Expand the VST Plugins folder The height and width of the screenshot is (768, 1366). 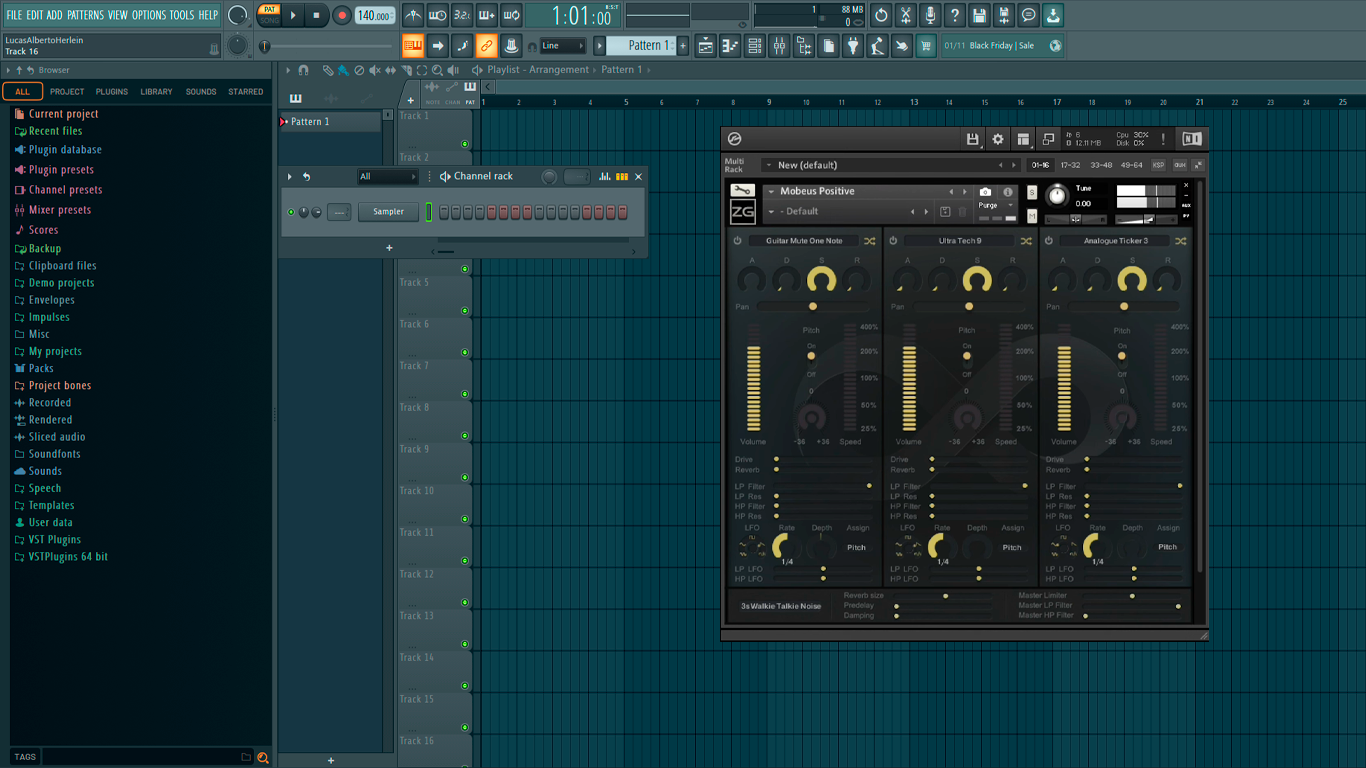47,539
